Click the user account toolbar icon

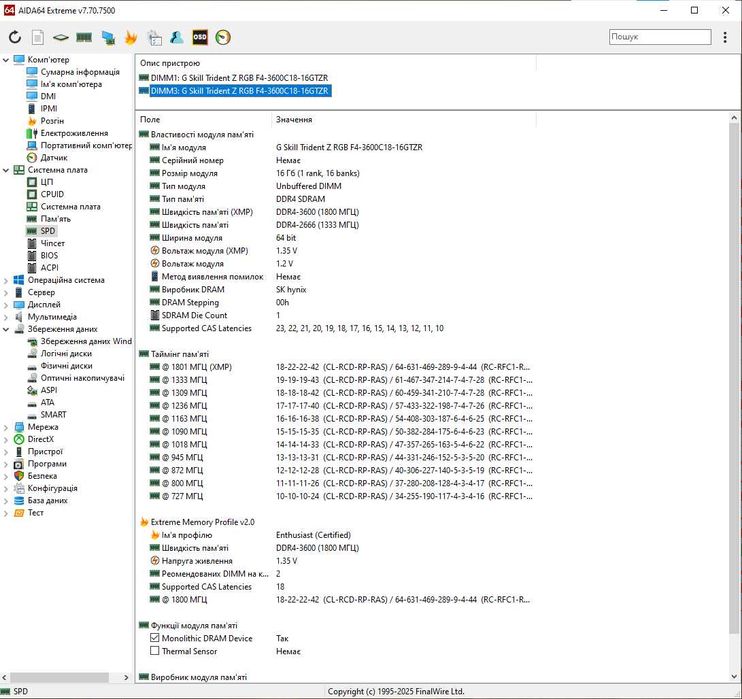click(x=177, y=37)
